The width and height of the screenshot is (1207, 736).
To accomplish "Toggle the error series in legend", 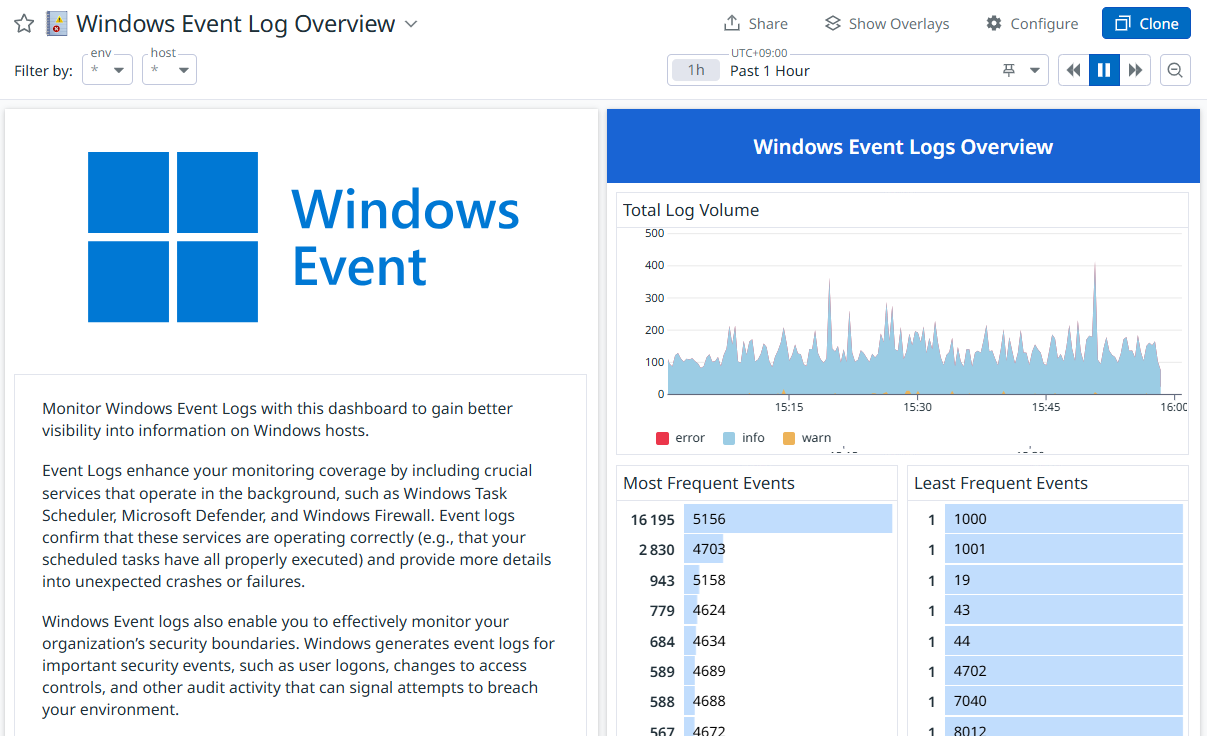I will 680,438.
